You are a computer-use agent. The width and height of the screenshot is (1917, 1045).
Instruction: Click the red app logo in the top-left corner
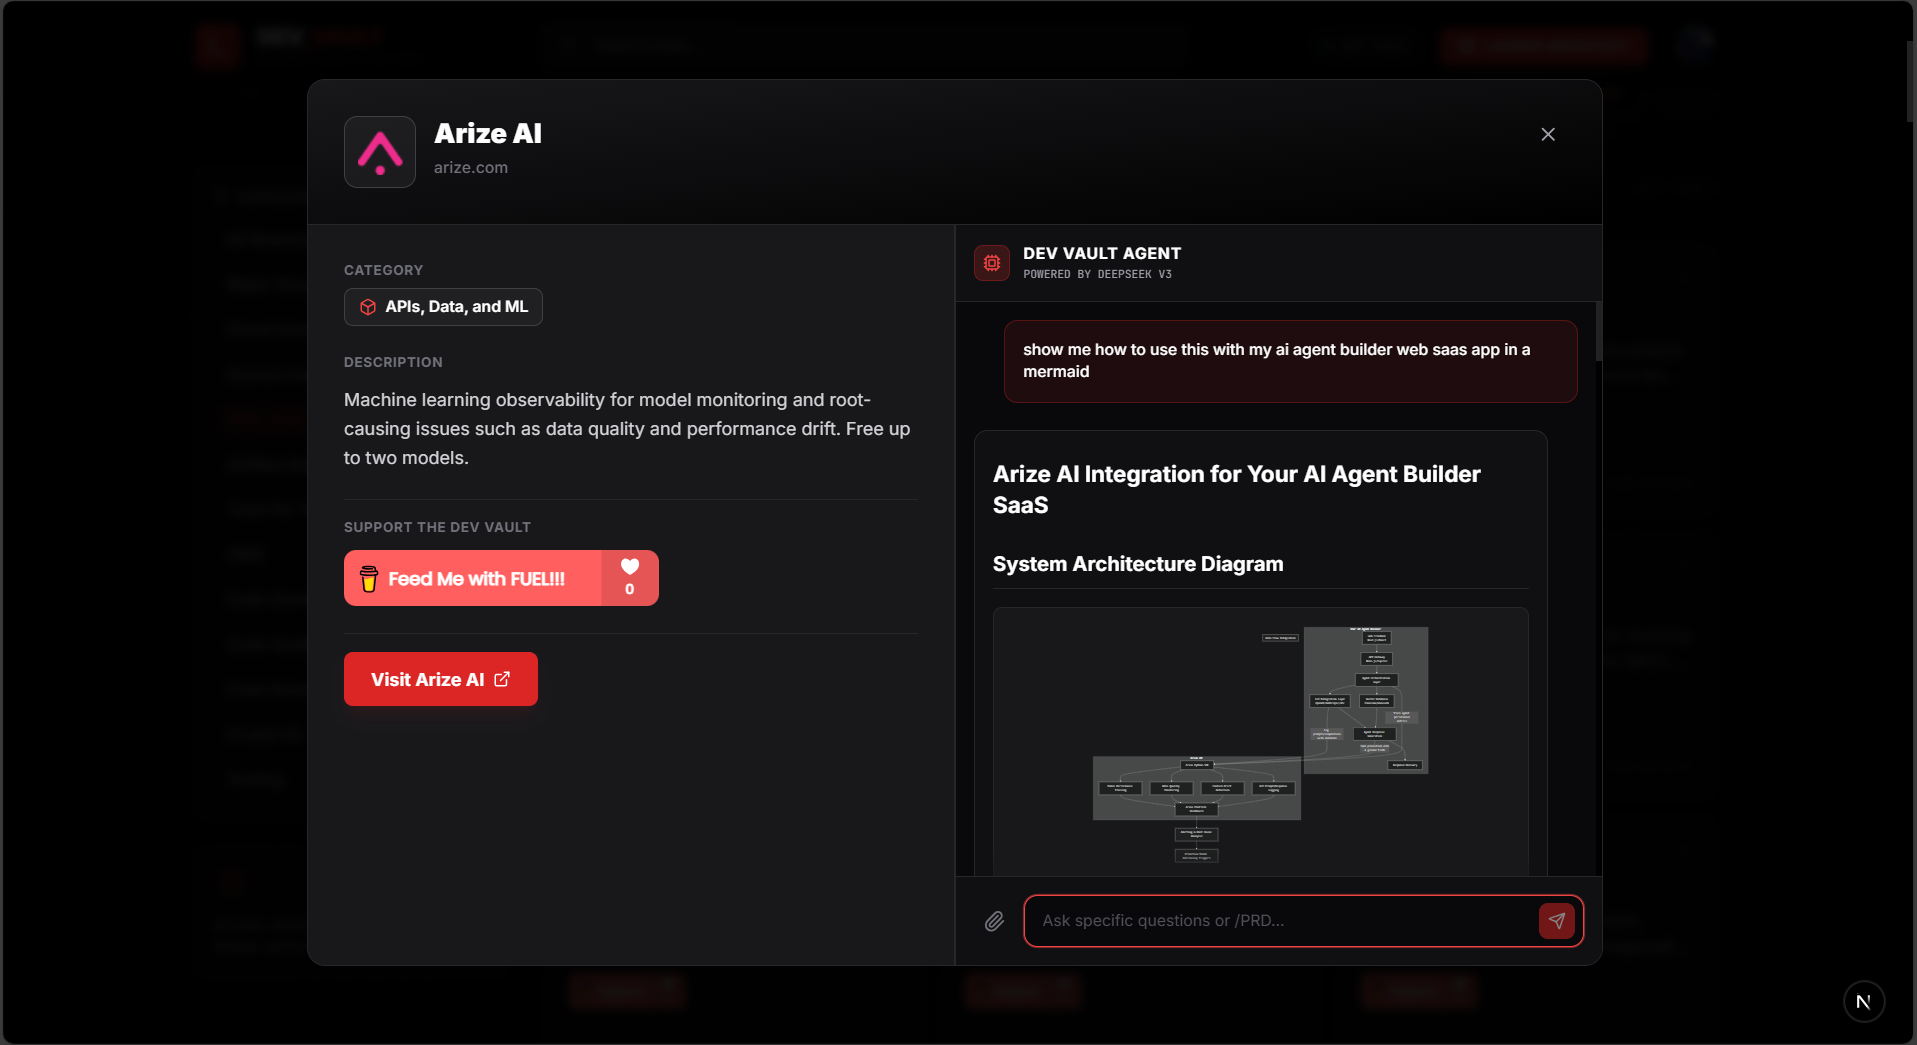coord(219,45)
